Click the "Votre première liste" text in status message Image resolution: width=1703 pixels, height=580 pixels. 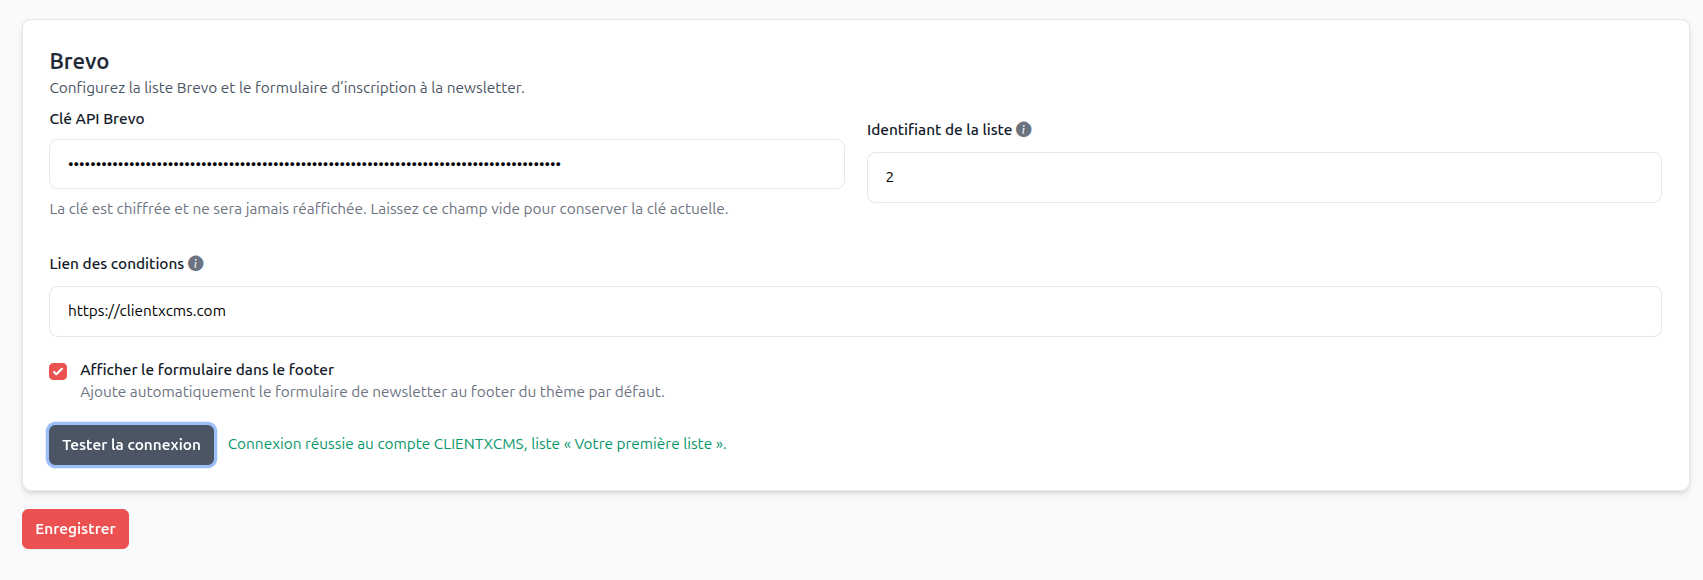pyautogui.click(x=643, y=444)
